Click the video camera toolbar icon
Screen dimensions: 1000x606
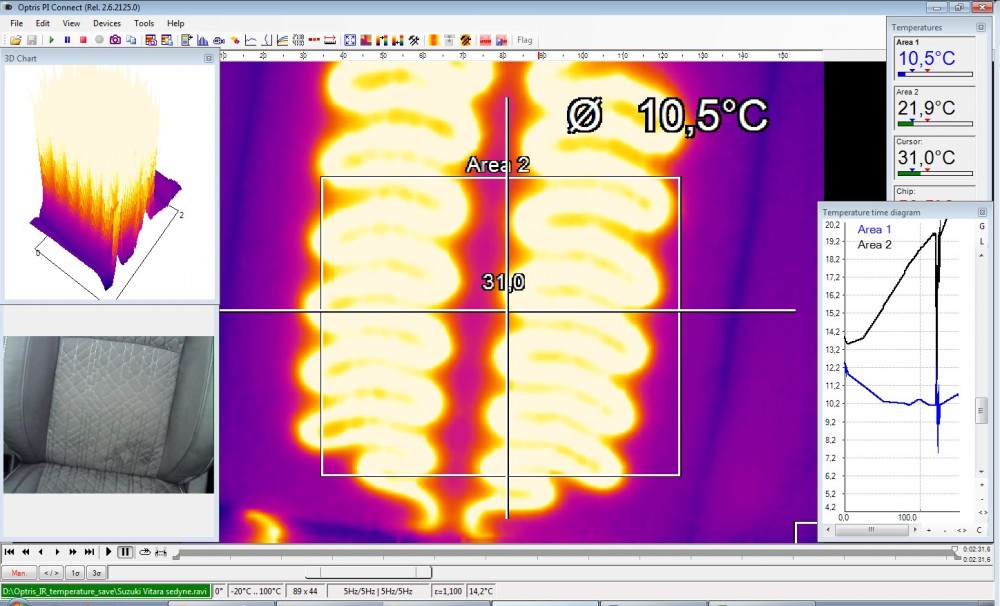pyautogui.click(x=219, y=40)
